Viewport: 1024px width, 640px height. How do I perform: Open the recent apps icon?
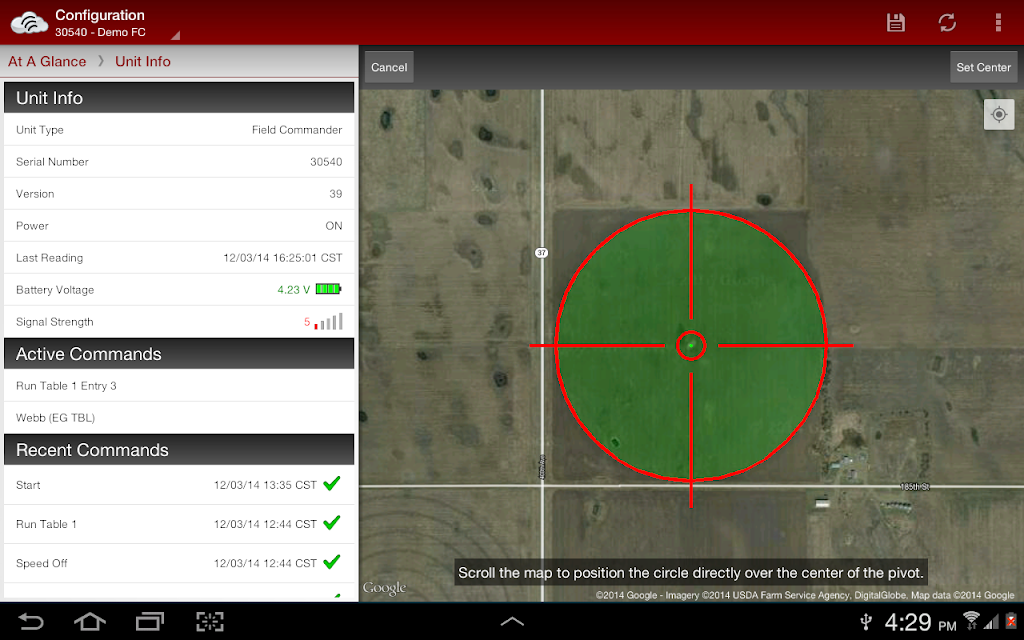coord(150,621)
